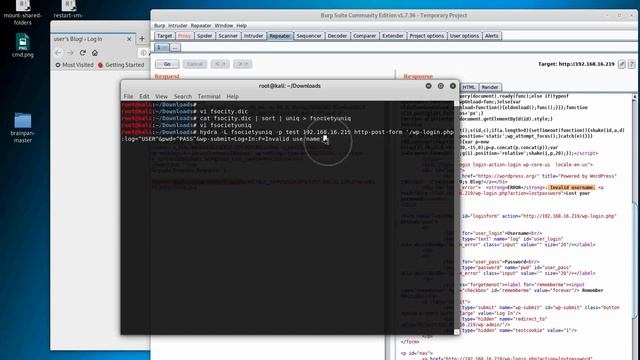640x360 pixels.
Task: Switch to the Extender tab
Action: (x=393, y=36)
